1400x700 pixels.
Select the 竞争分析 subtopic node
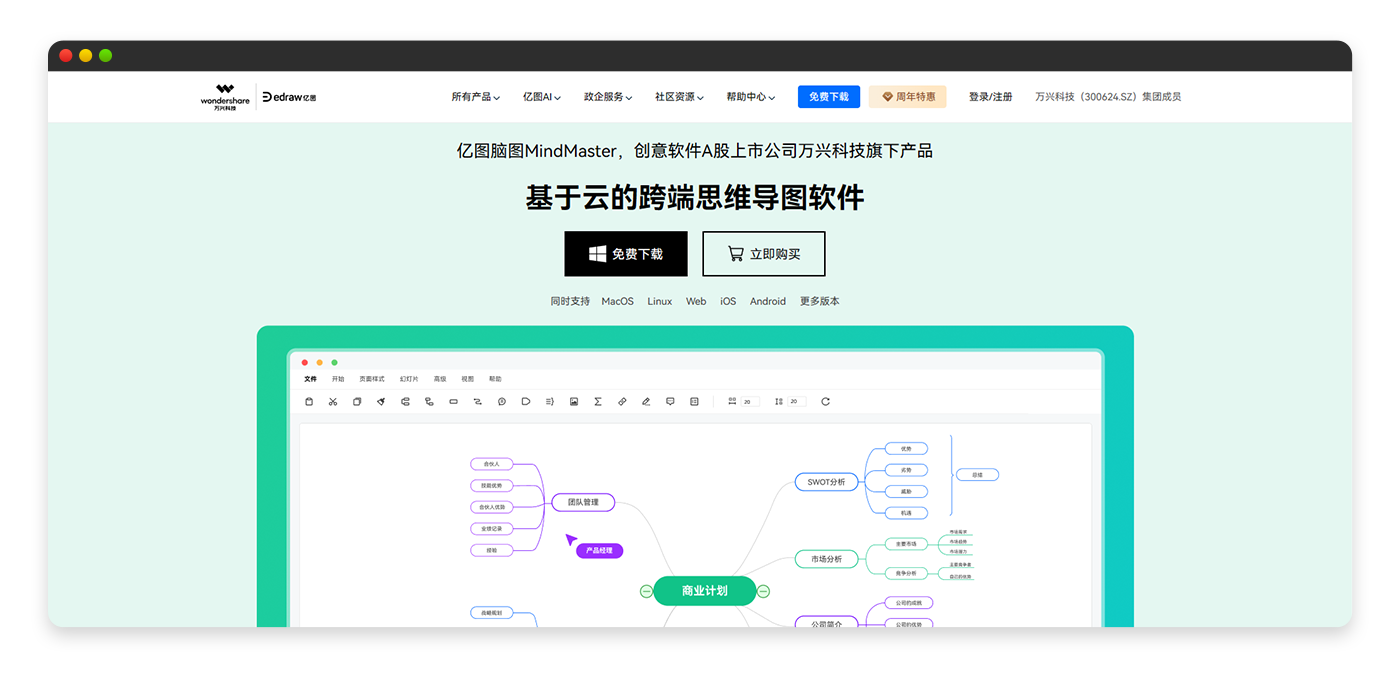coord(906,573)
